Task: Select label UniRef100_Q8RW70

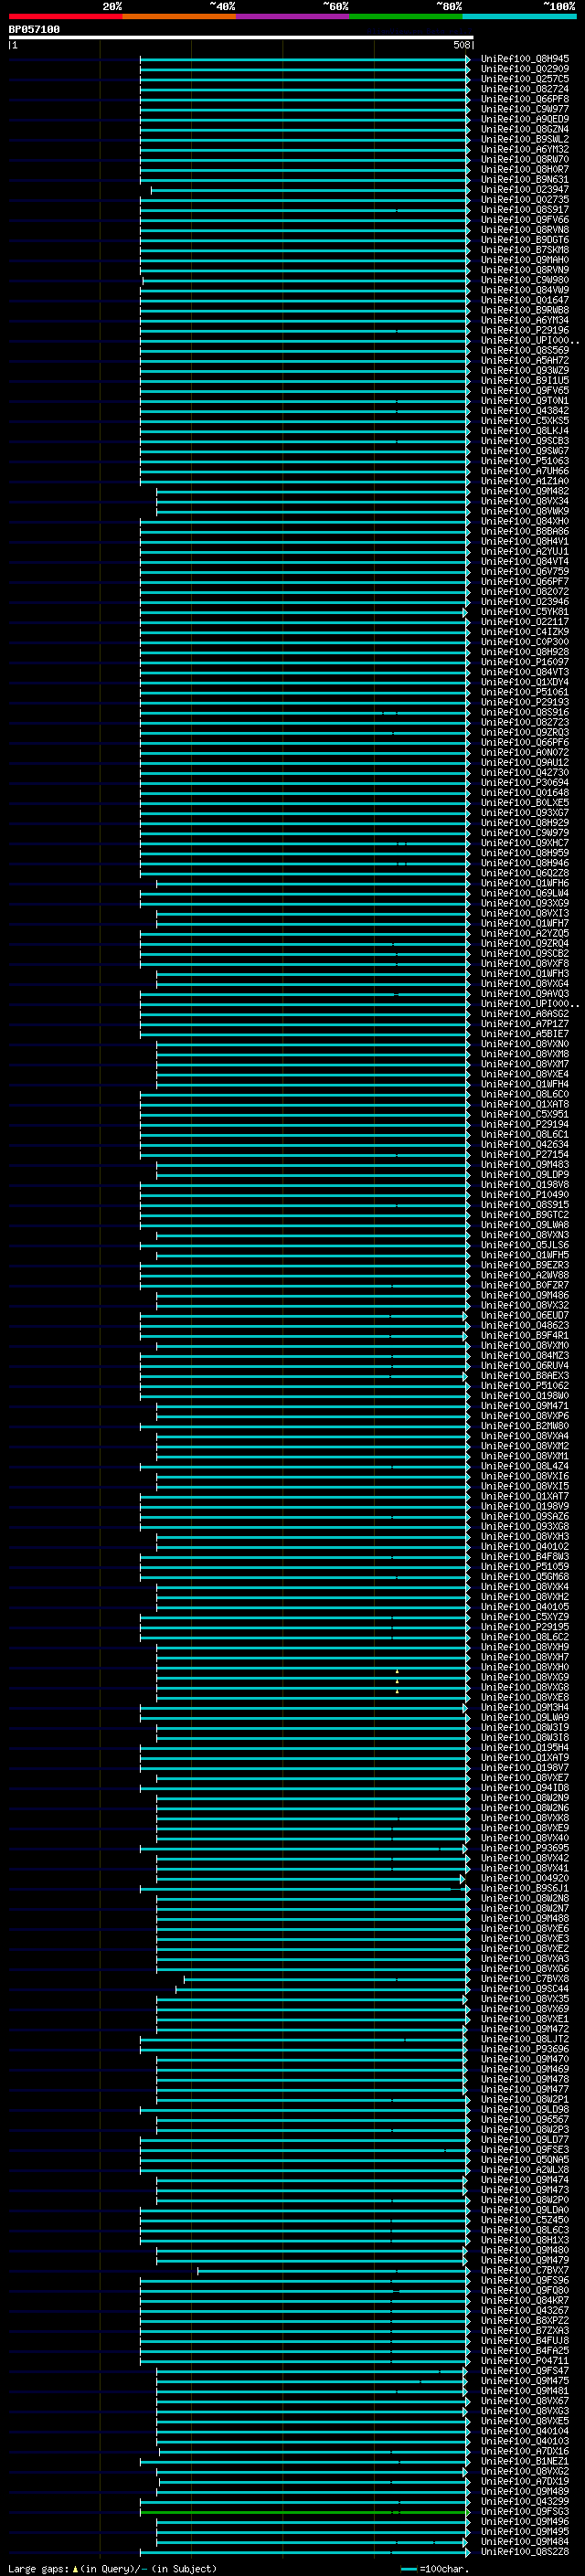Action: [525, 159]
